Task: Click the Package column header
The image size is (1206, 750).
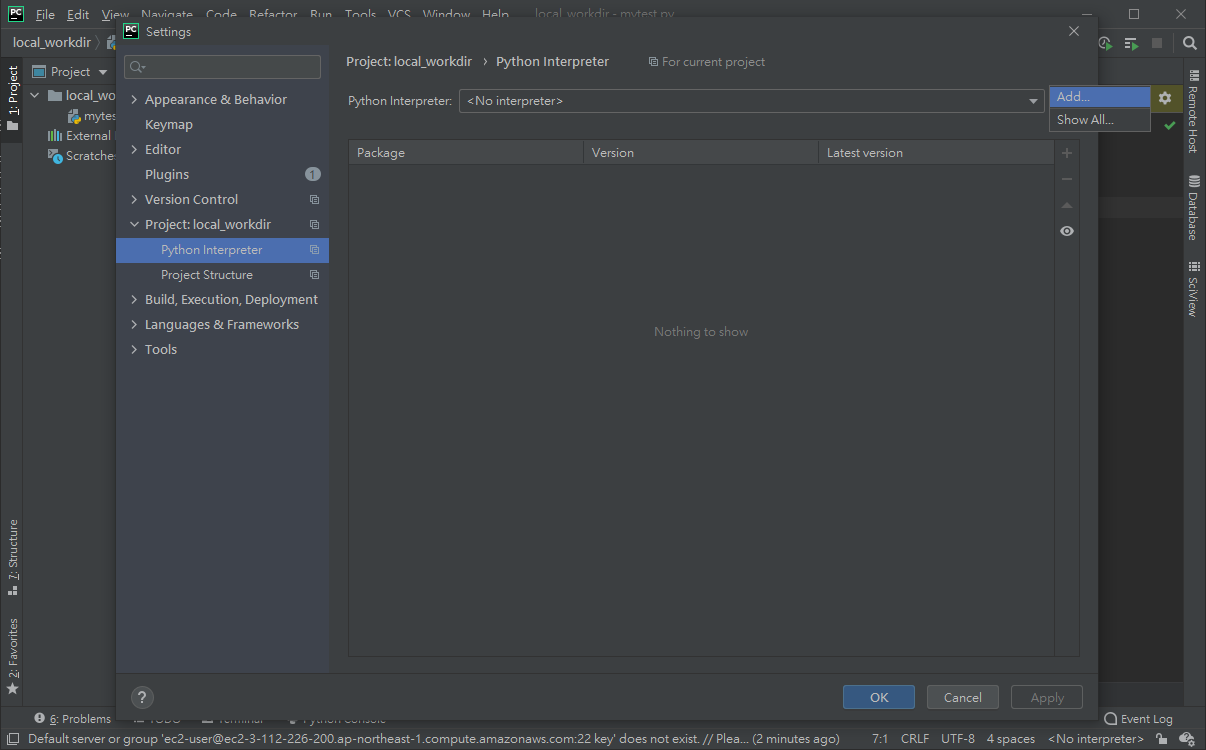Action: click(466, 153)
